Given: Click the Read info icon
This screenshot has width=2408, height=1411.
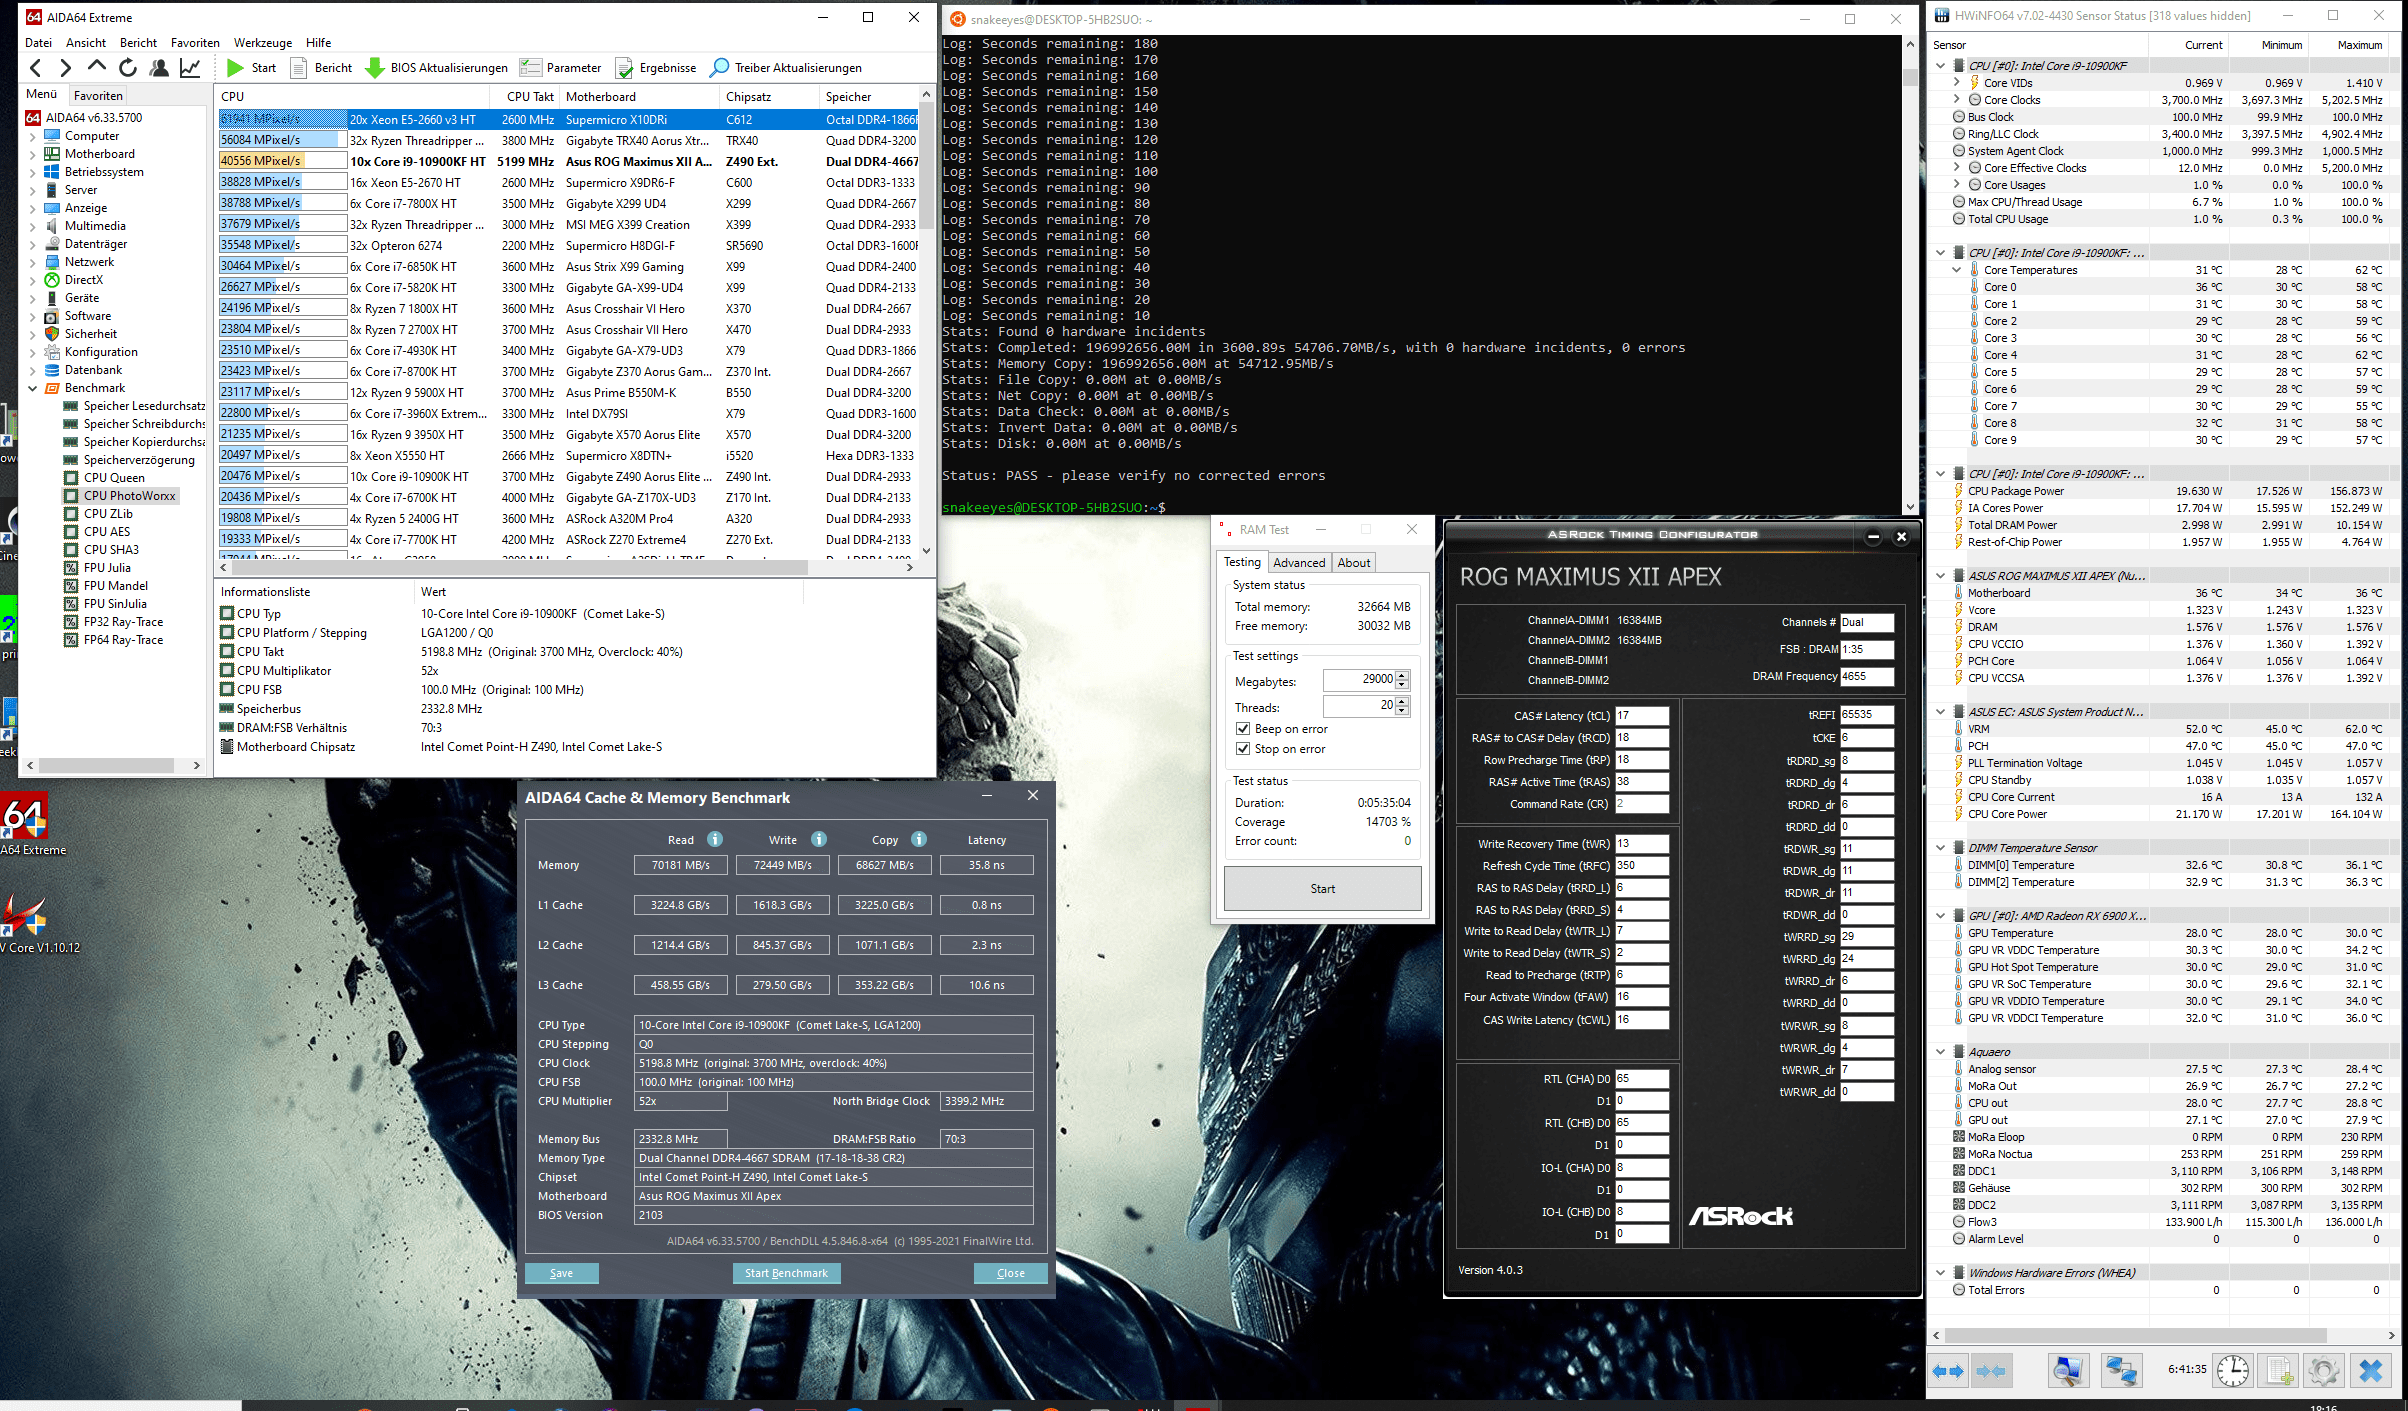Looking at the screenshot, I should (715, 839).
